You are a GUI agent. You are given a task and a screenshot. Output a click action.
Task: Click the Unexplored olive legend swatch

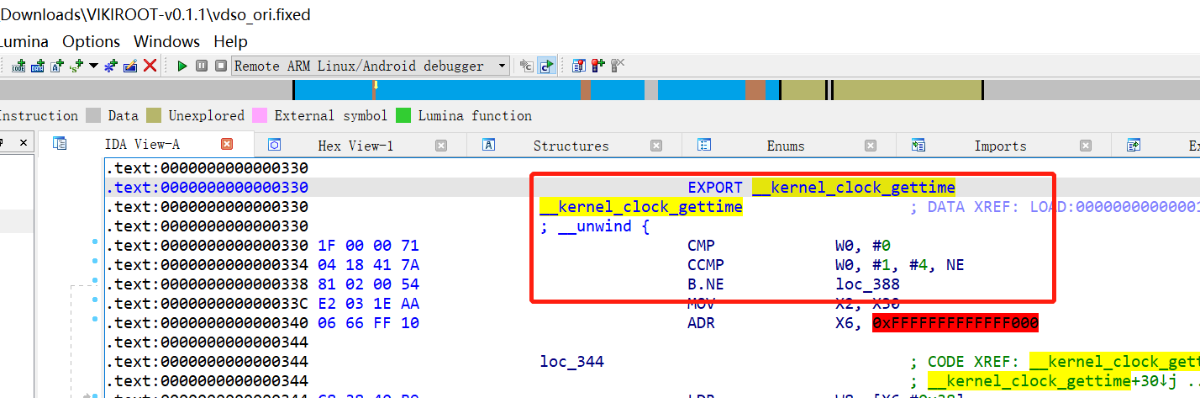coord(154,116)
